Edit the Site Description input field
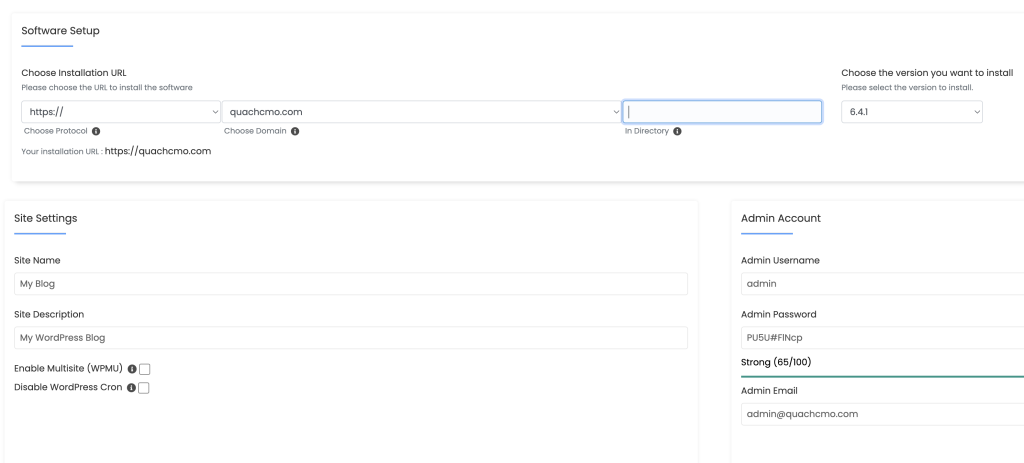The width and height of the screenshot is (1024, 463). click(351, 338)
